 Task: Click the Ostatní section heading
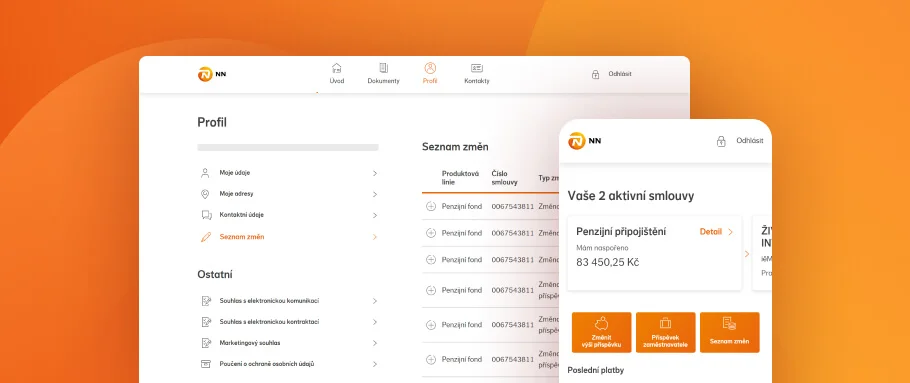pos(215,274)
